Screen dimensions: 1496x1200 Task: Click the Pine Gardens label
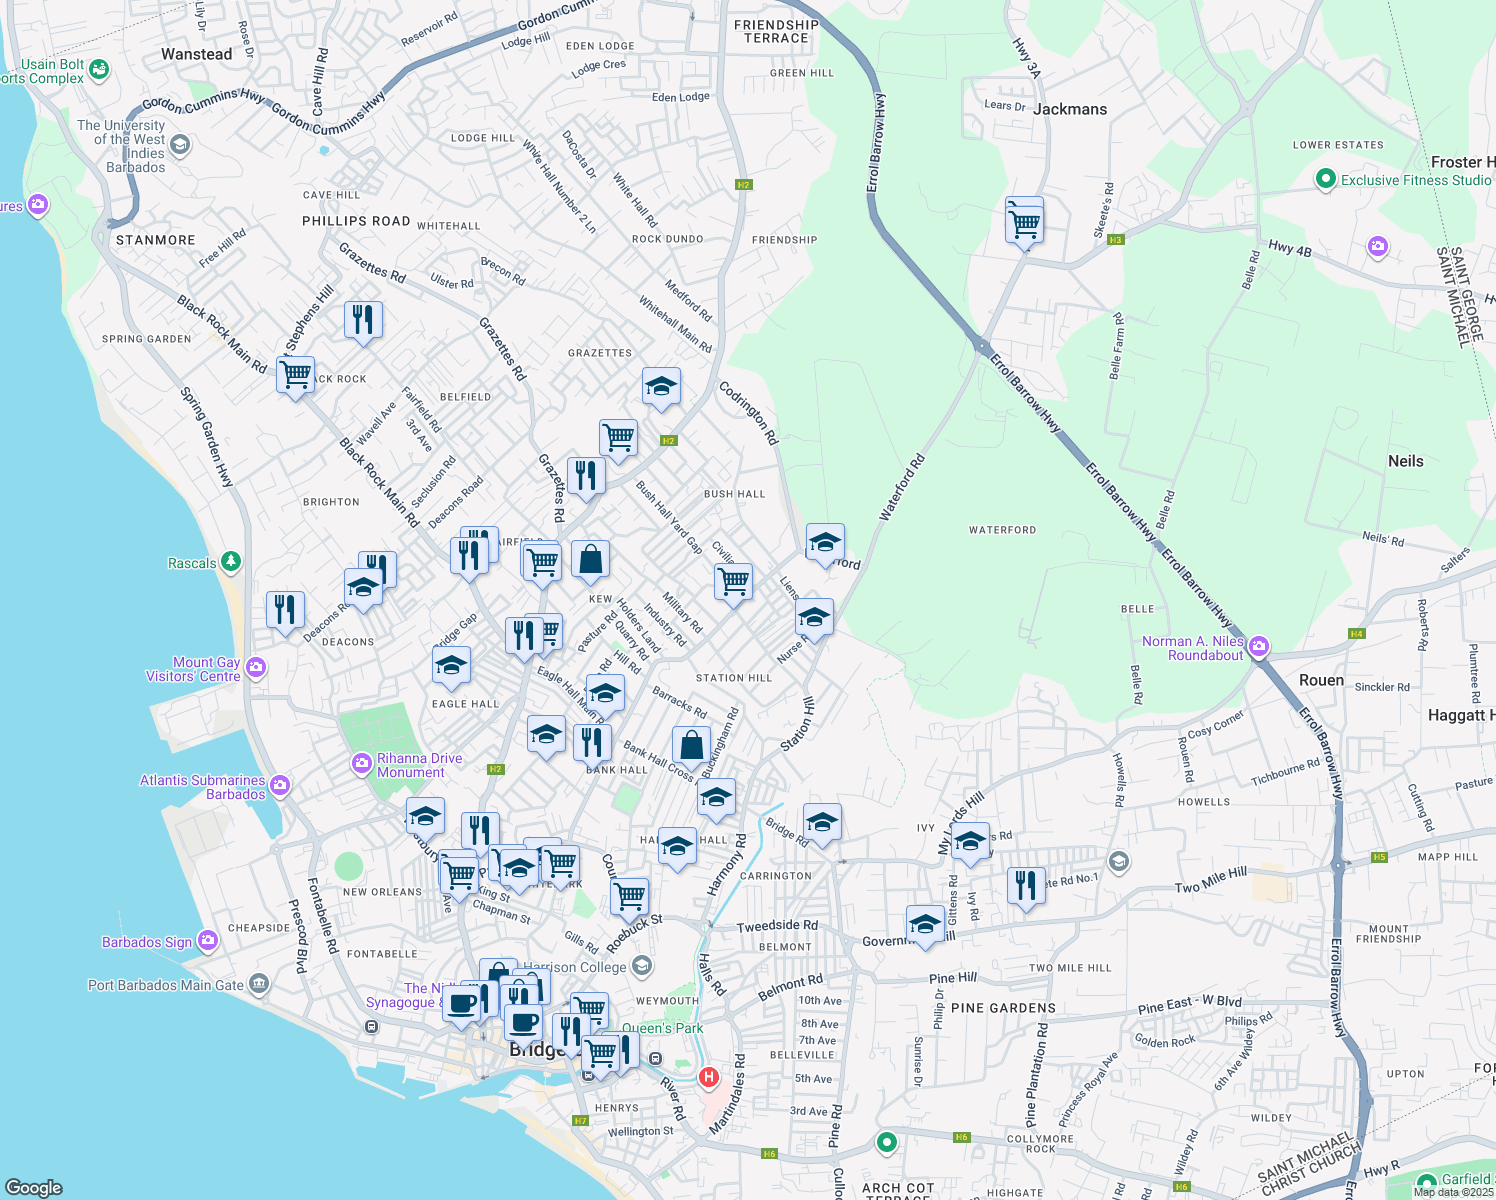1003,1008
